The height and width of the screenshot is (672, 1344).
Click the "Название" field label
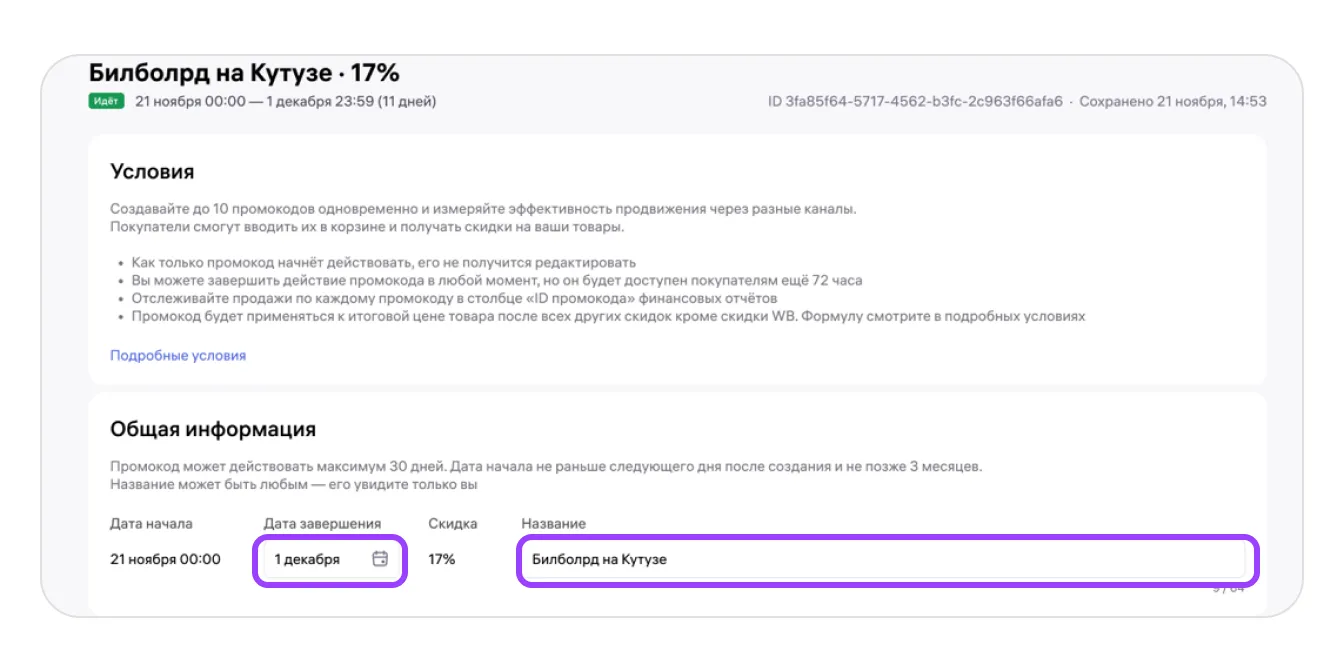(553, 523)
